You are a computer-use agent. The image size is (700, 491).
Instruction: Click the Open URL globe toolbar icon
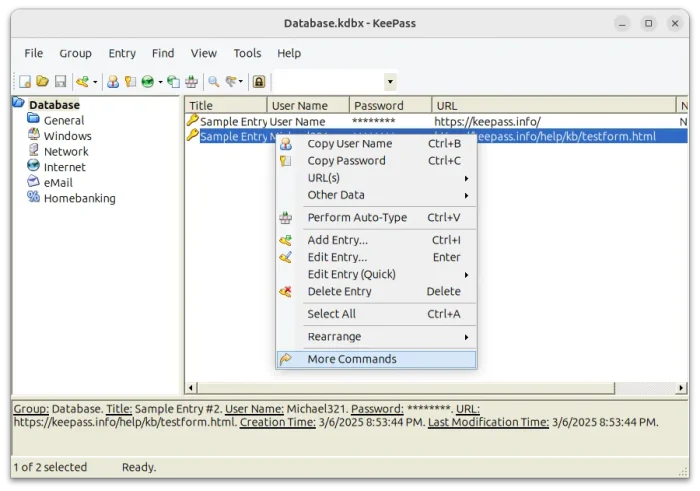click(x=147, y=81)
